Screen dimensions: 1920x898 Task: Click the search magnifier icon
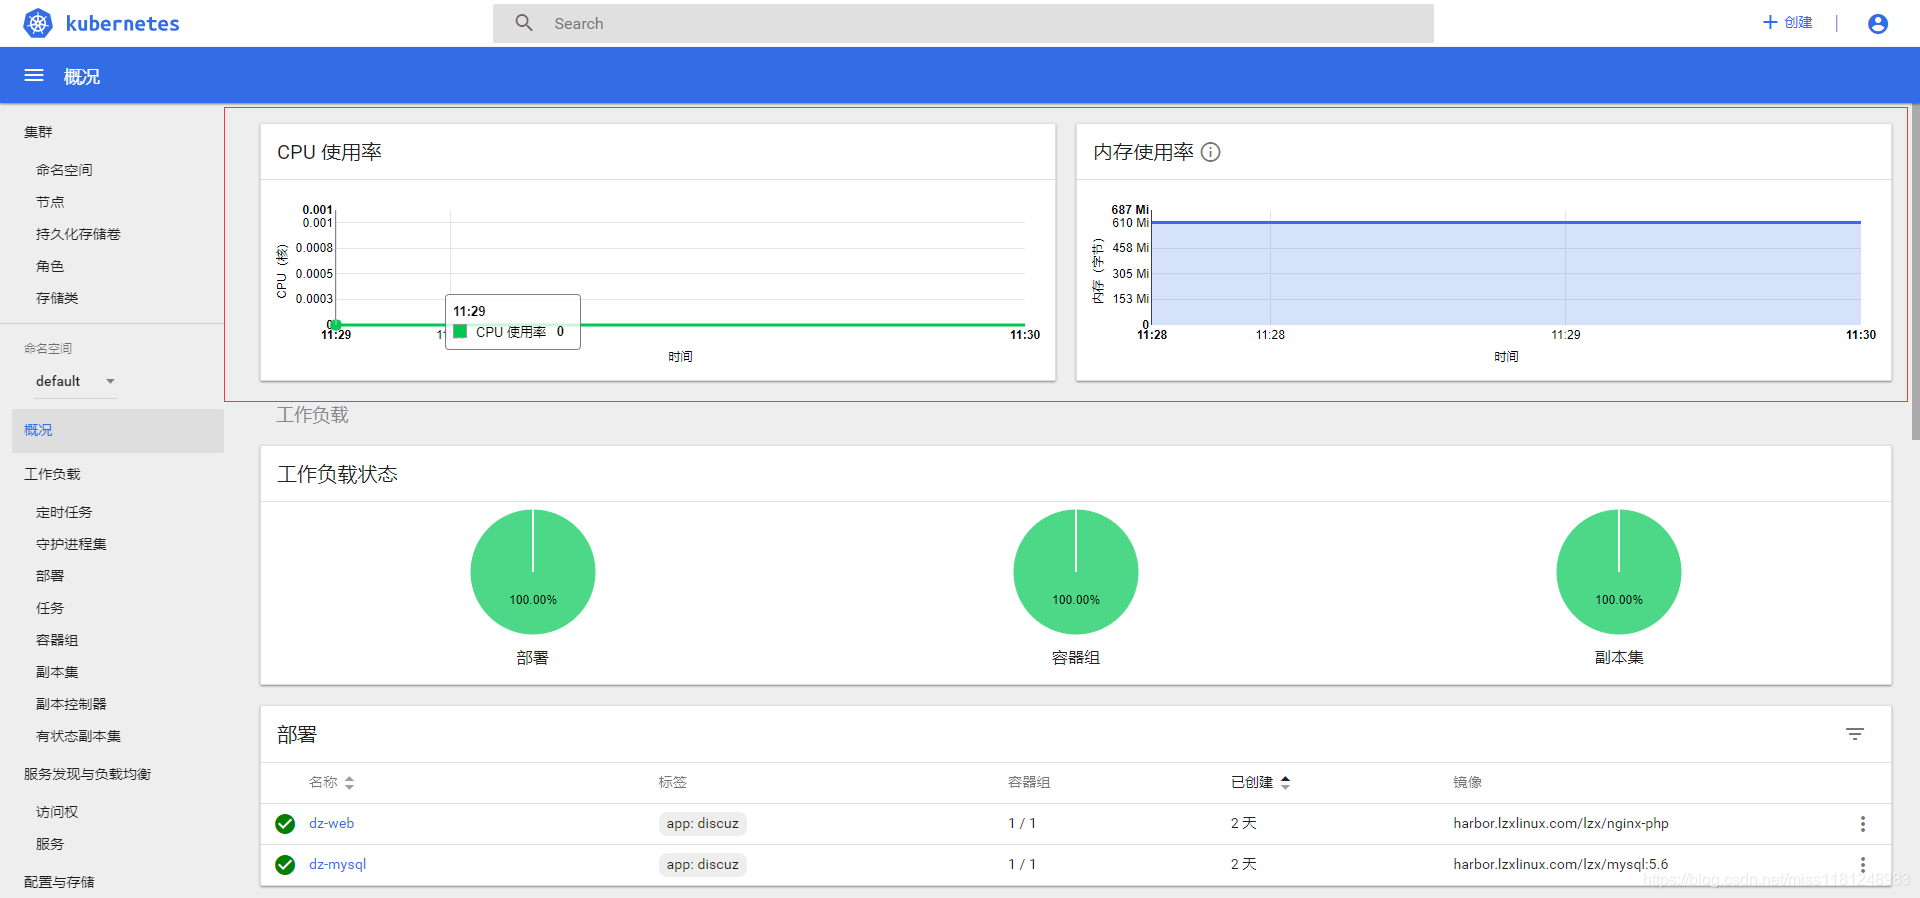point(524,23)
